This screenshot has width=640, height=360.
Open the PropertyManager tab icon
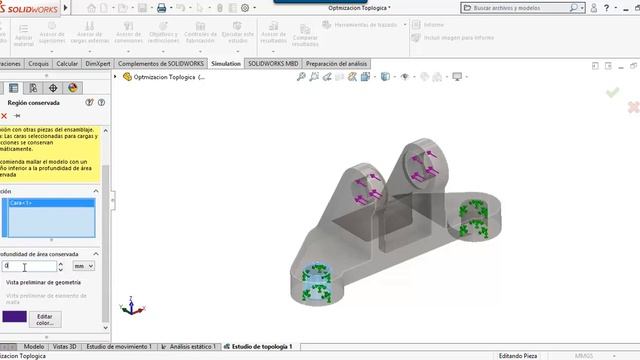(x=13, y=88)
